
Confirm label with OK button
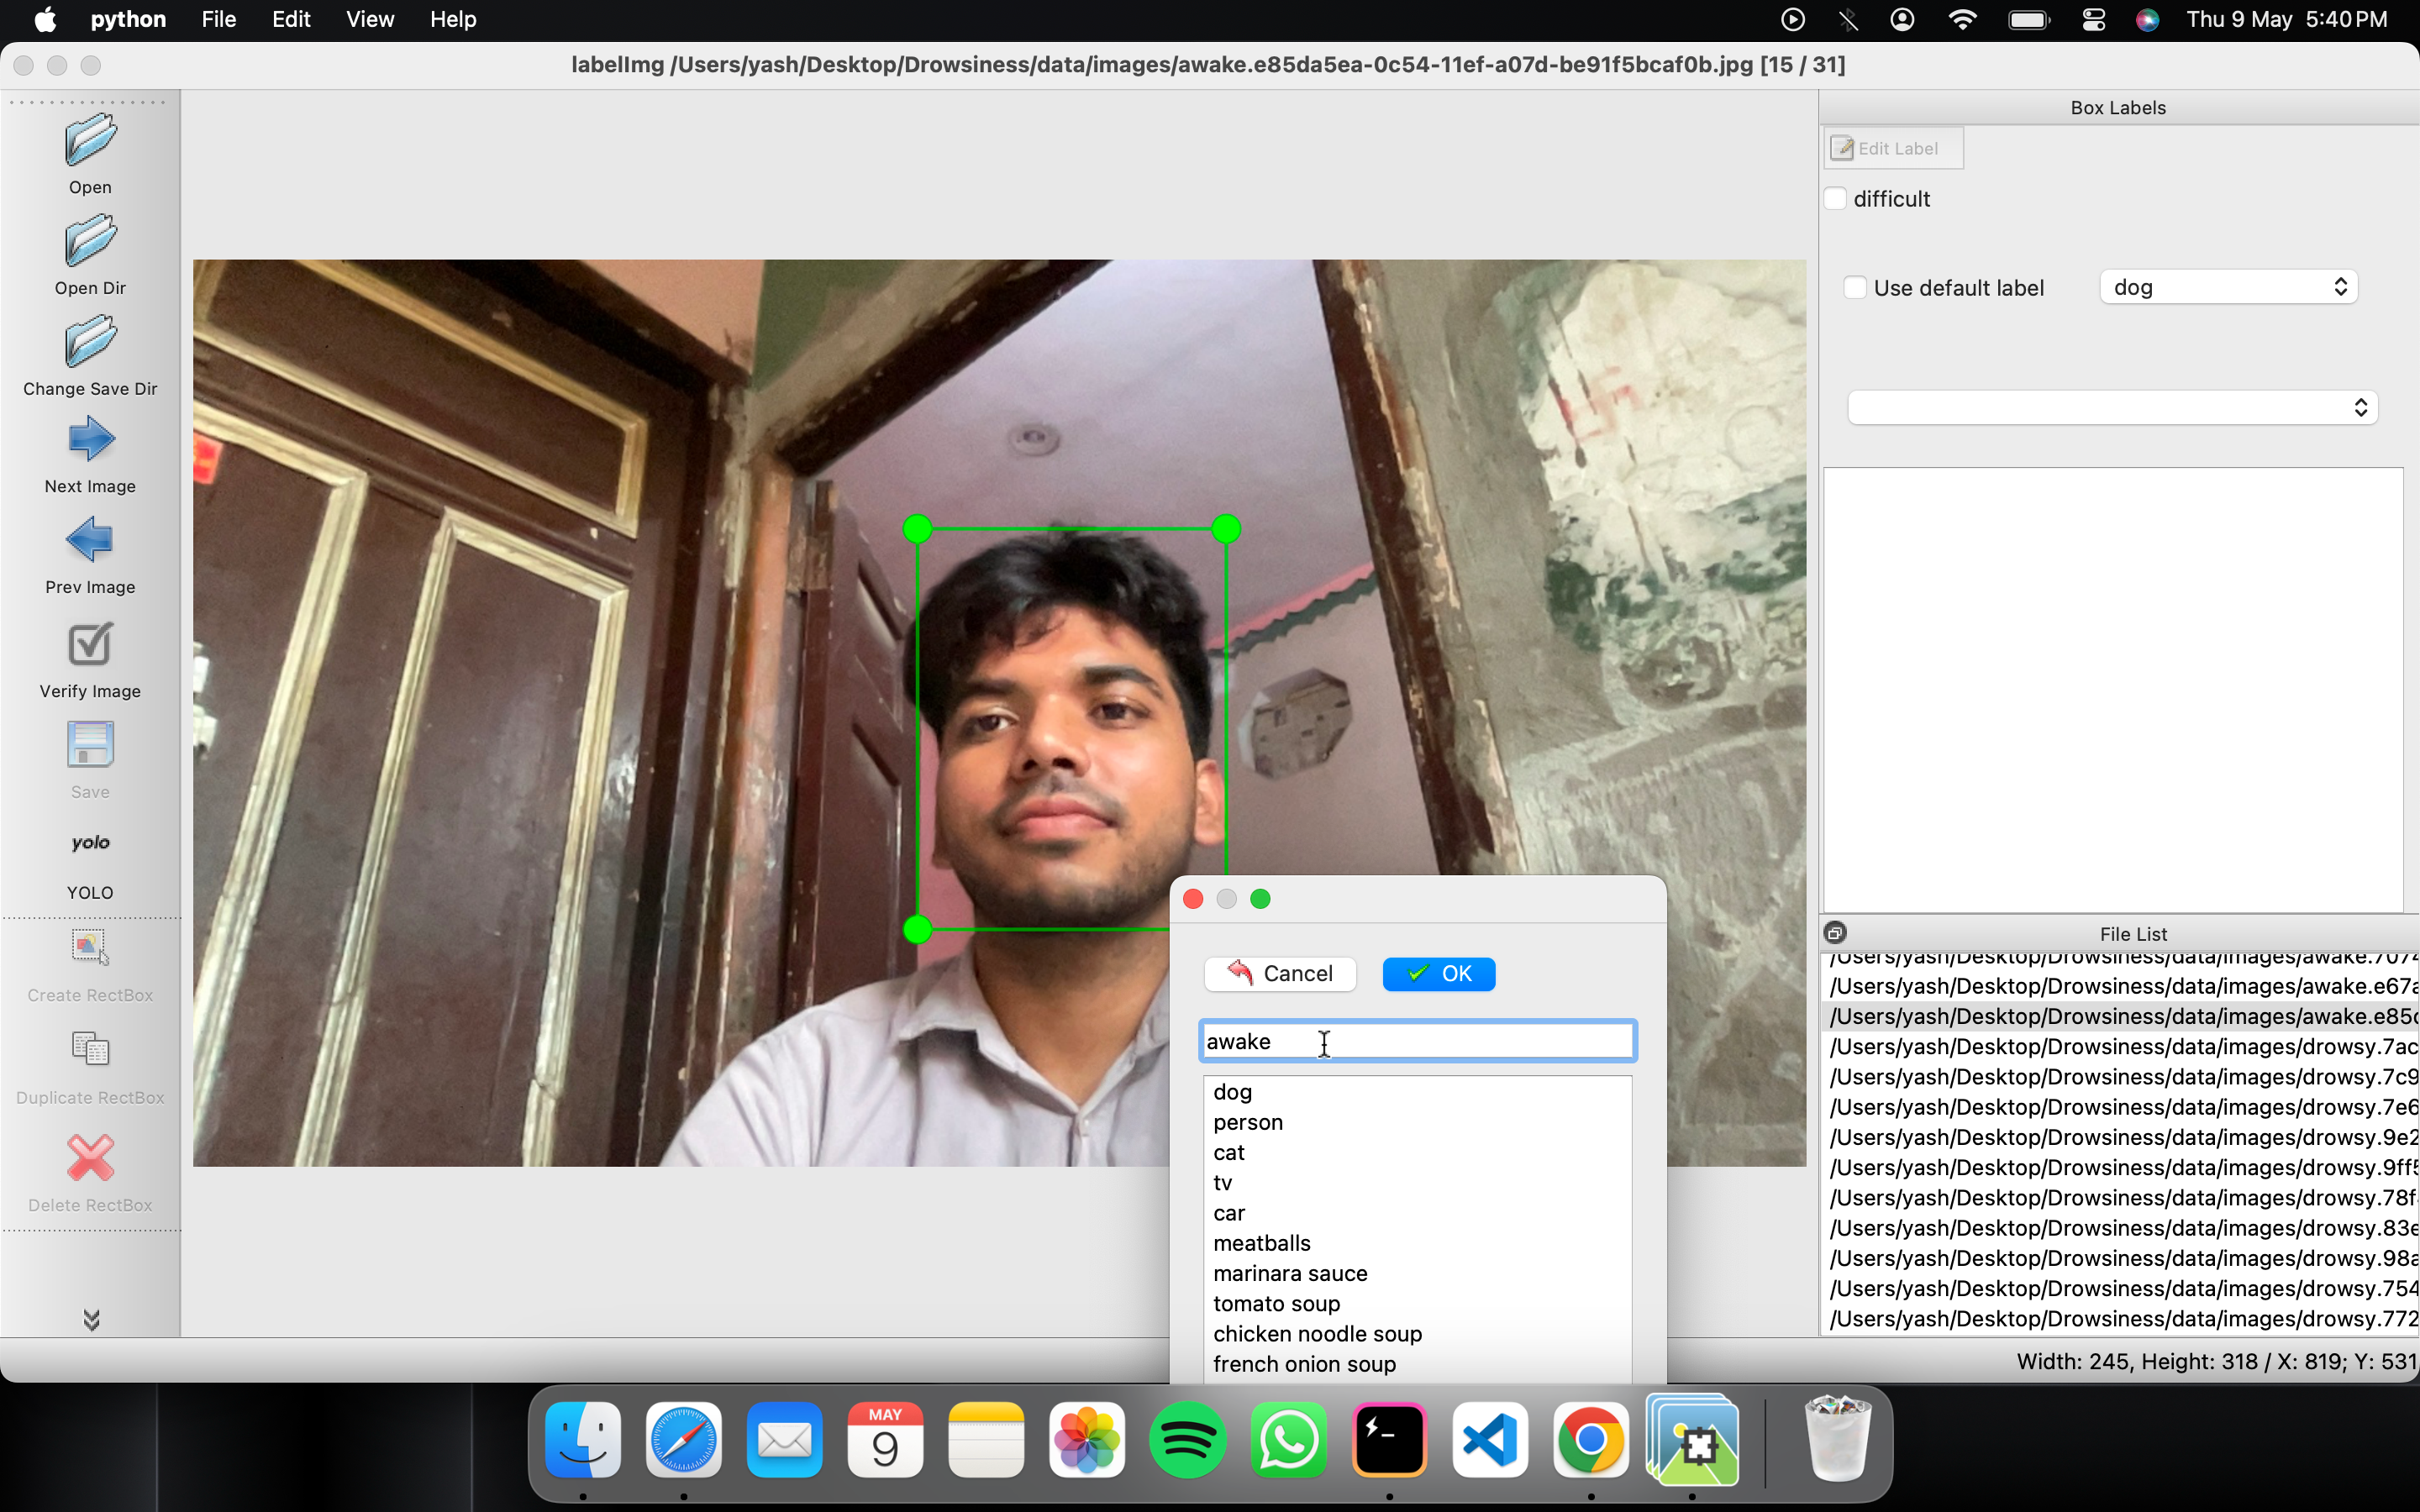(1438, 974)
